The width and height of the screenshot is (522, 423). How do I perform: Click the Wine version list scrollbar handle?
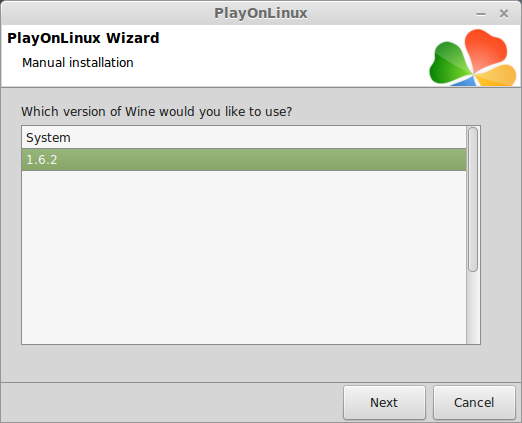(x=473, y=199)
